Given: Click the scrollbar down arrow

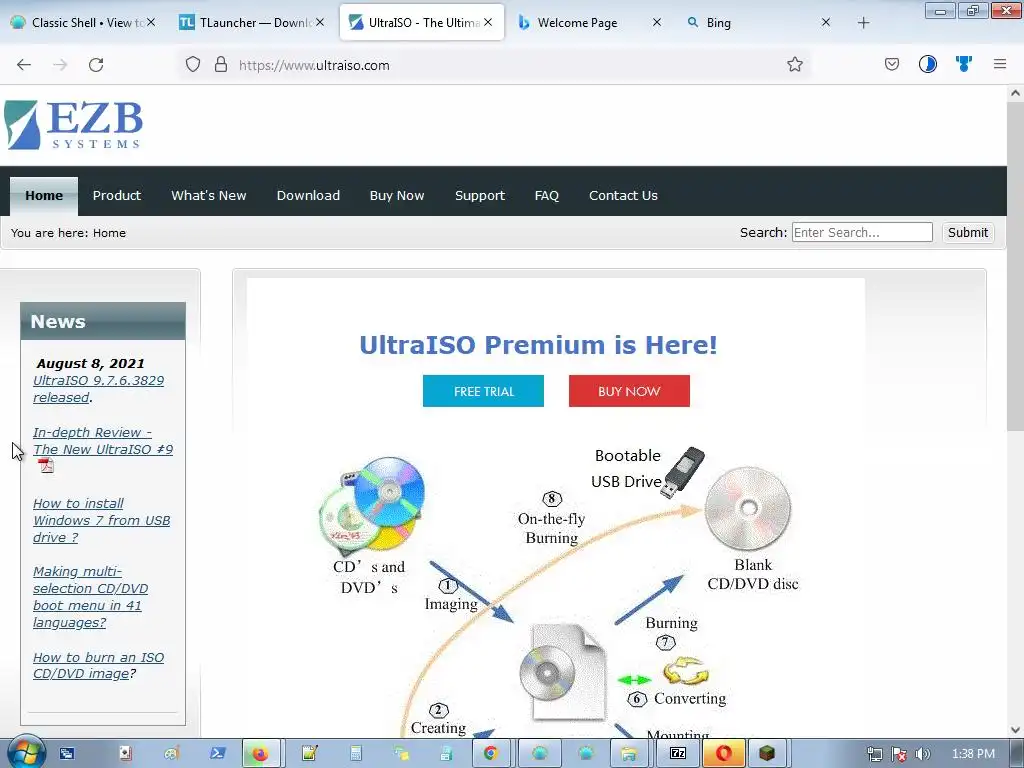Looking at the screenshot, I should tap(1015, 729).
